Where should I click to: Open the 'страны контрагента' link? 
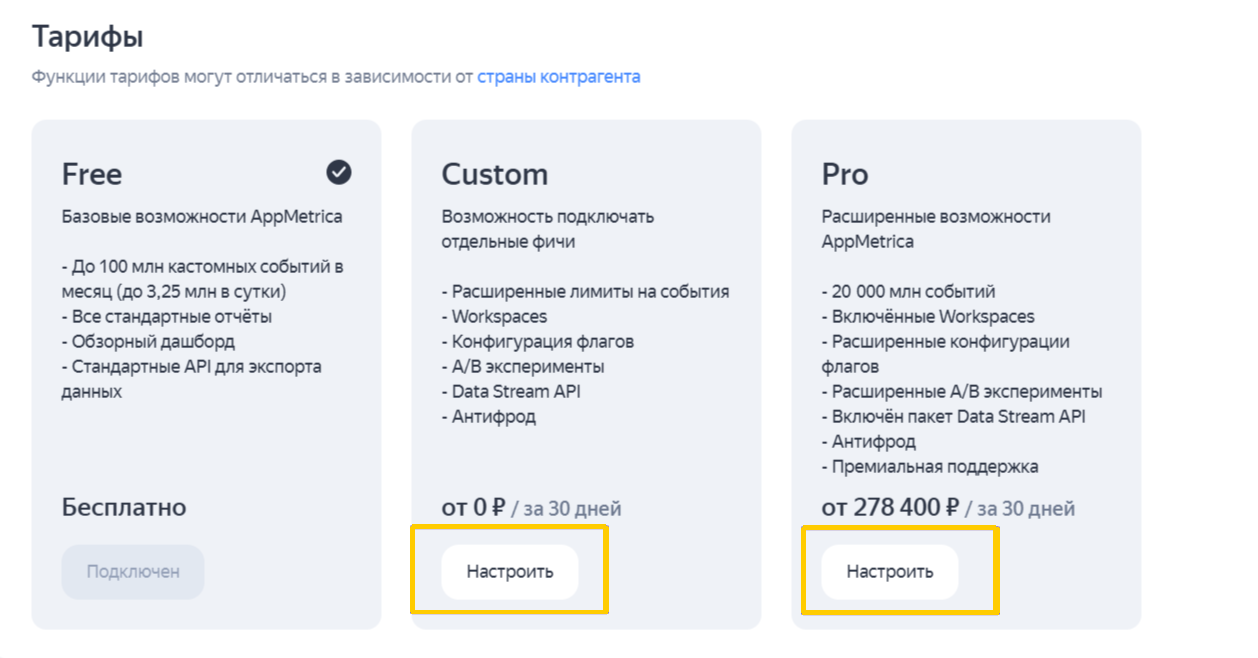click(558, 77)
